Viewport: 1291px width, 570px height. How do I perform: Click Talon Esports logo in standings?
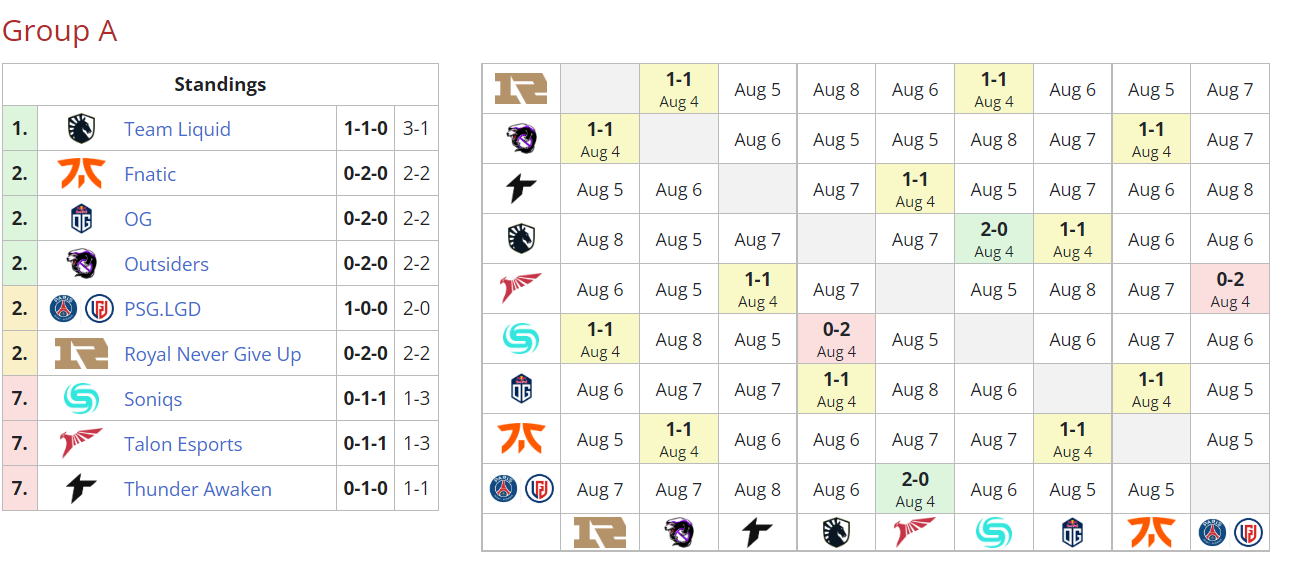[x=81, y=444]
